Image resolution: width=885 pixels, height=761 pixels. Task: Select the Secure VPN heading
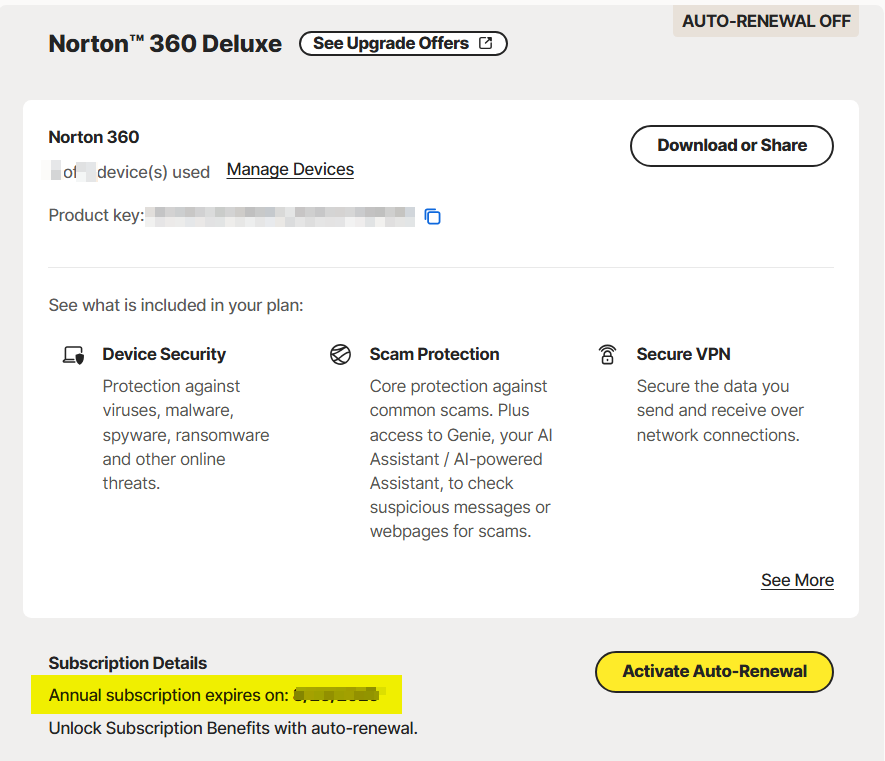[683, 354]
